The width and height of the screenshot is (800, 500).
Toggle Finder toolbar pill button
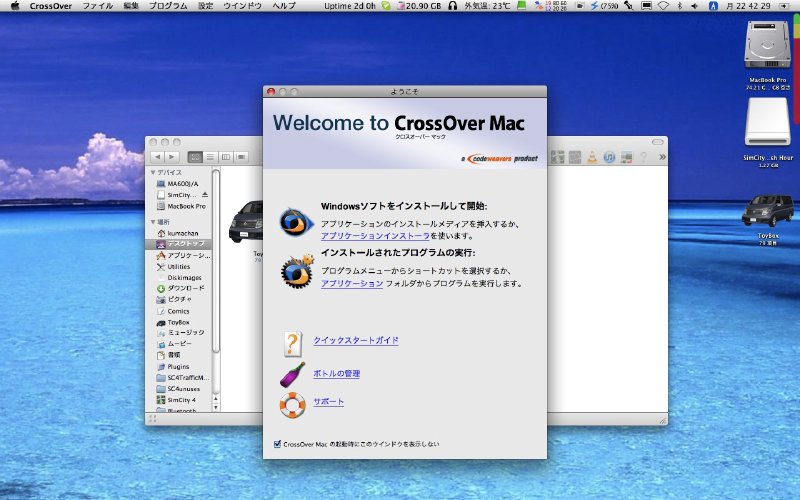(x=658, y=142)
